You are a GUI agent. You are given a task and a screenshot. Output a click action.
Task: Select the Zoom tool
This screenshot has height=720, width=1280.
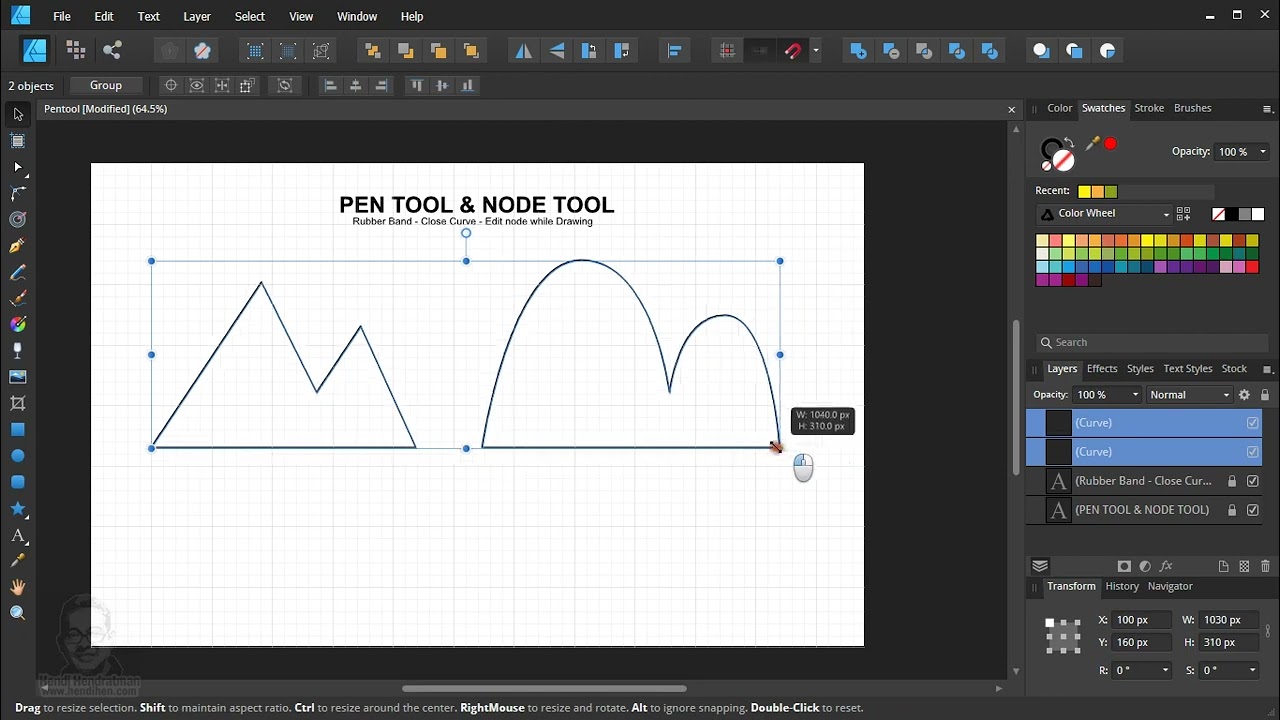pyautogui.click(x=18, y=613)
